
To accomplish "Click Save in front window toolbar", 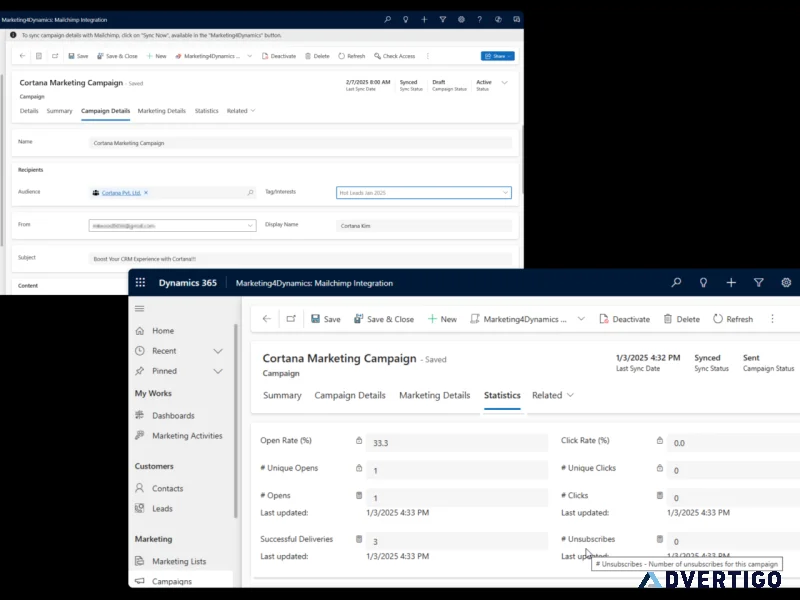I will tap(326, 319).
